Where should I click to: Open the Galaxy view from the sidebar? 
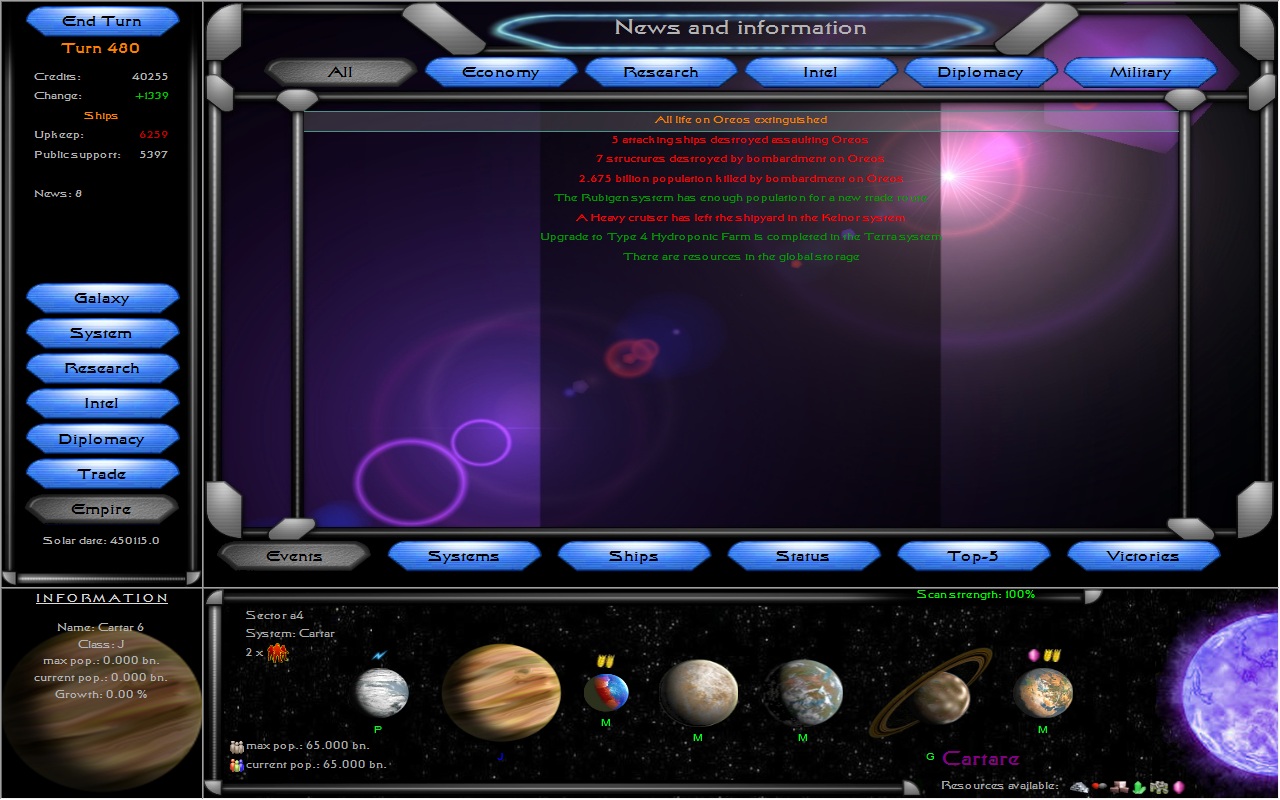102,298
